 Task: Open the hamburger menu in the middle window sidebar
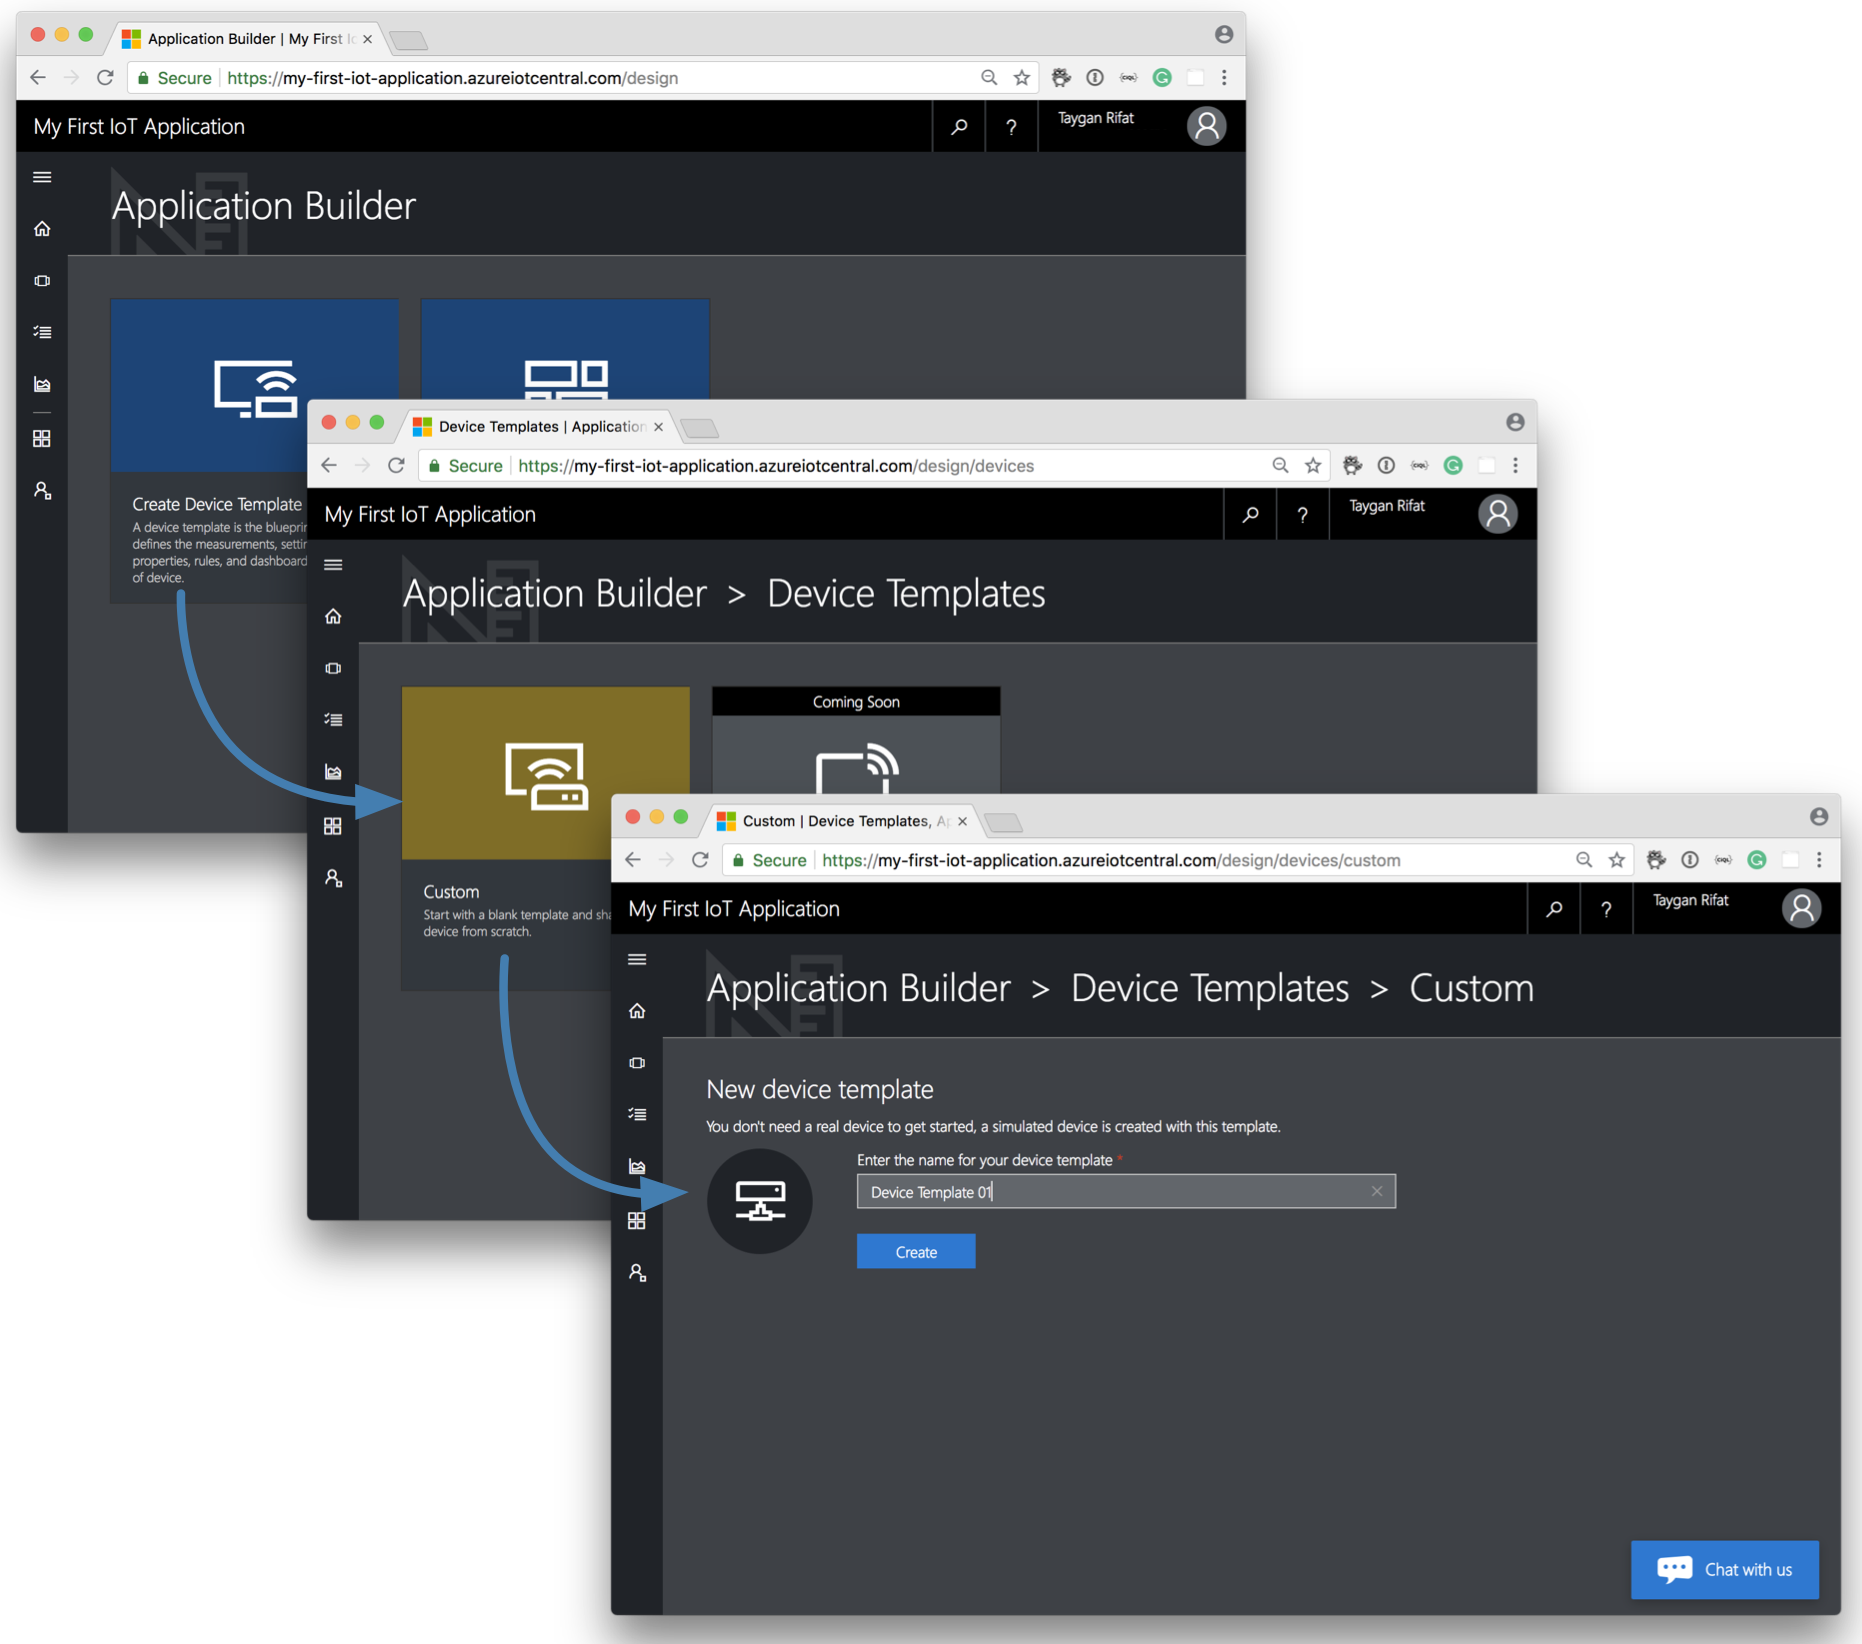coord(333,564)
